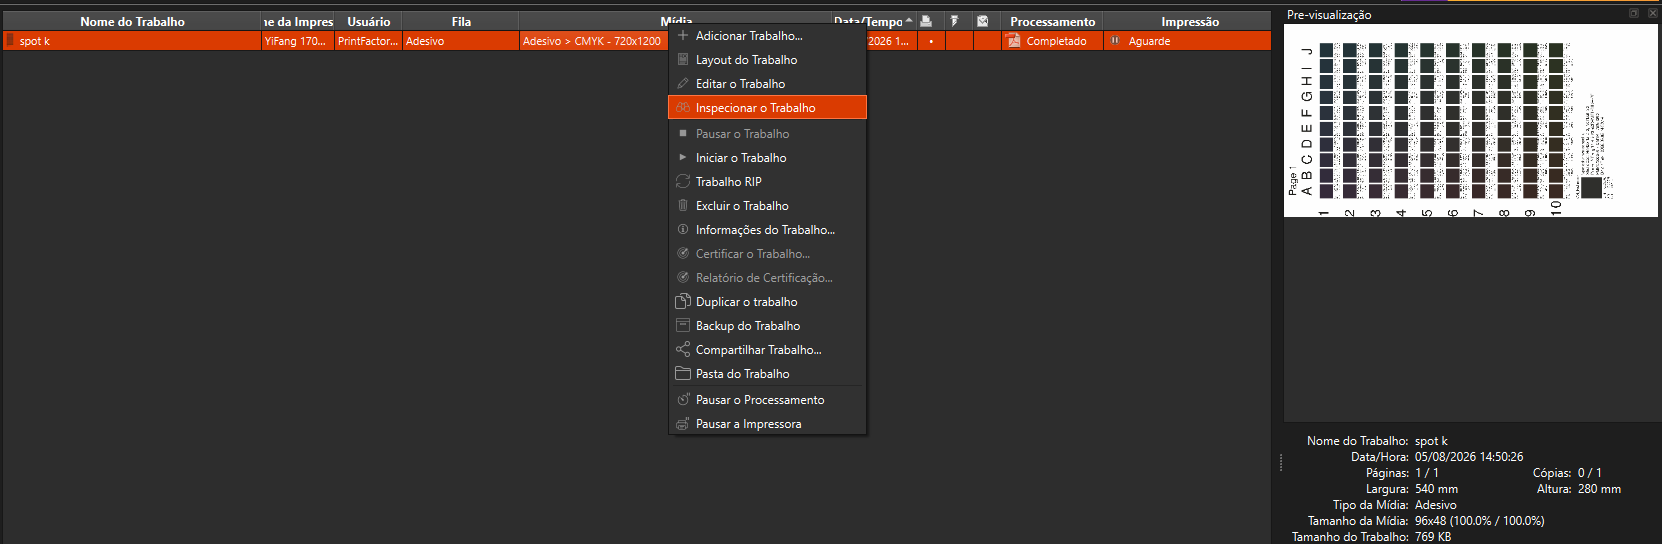This screenshot has height=544, width=1662.
Task: Click the envelope column header icon
Action: click(983, 21)
